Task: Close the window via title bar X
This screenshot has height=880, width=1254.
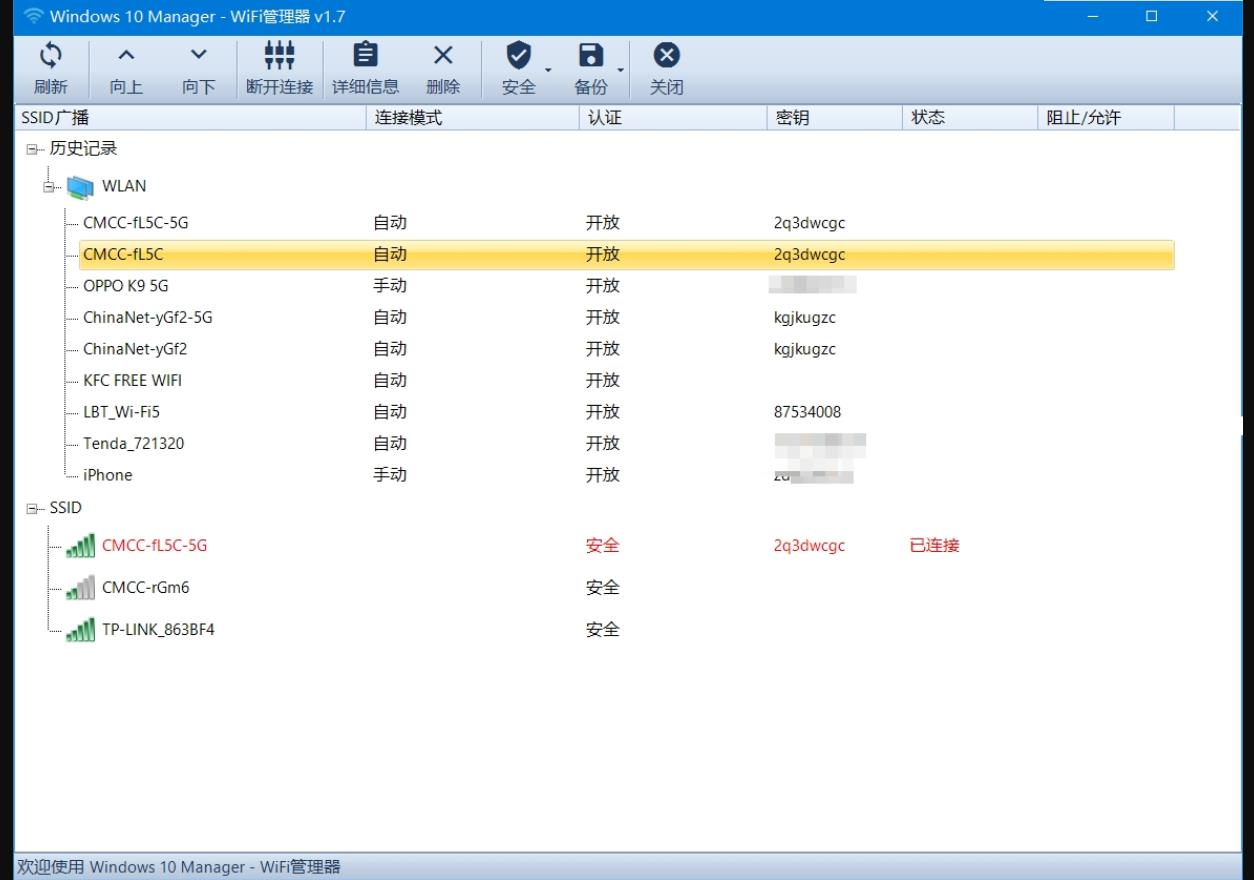Action: coord(1212,16)
